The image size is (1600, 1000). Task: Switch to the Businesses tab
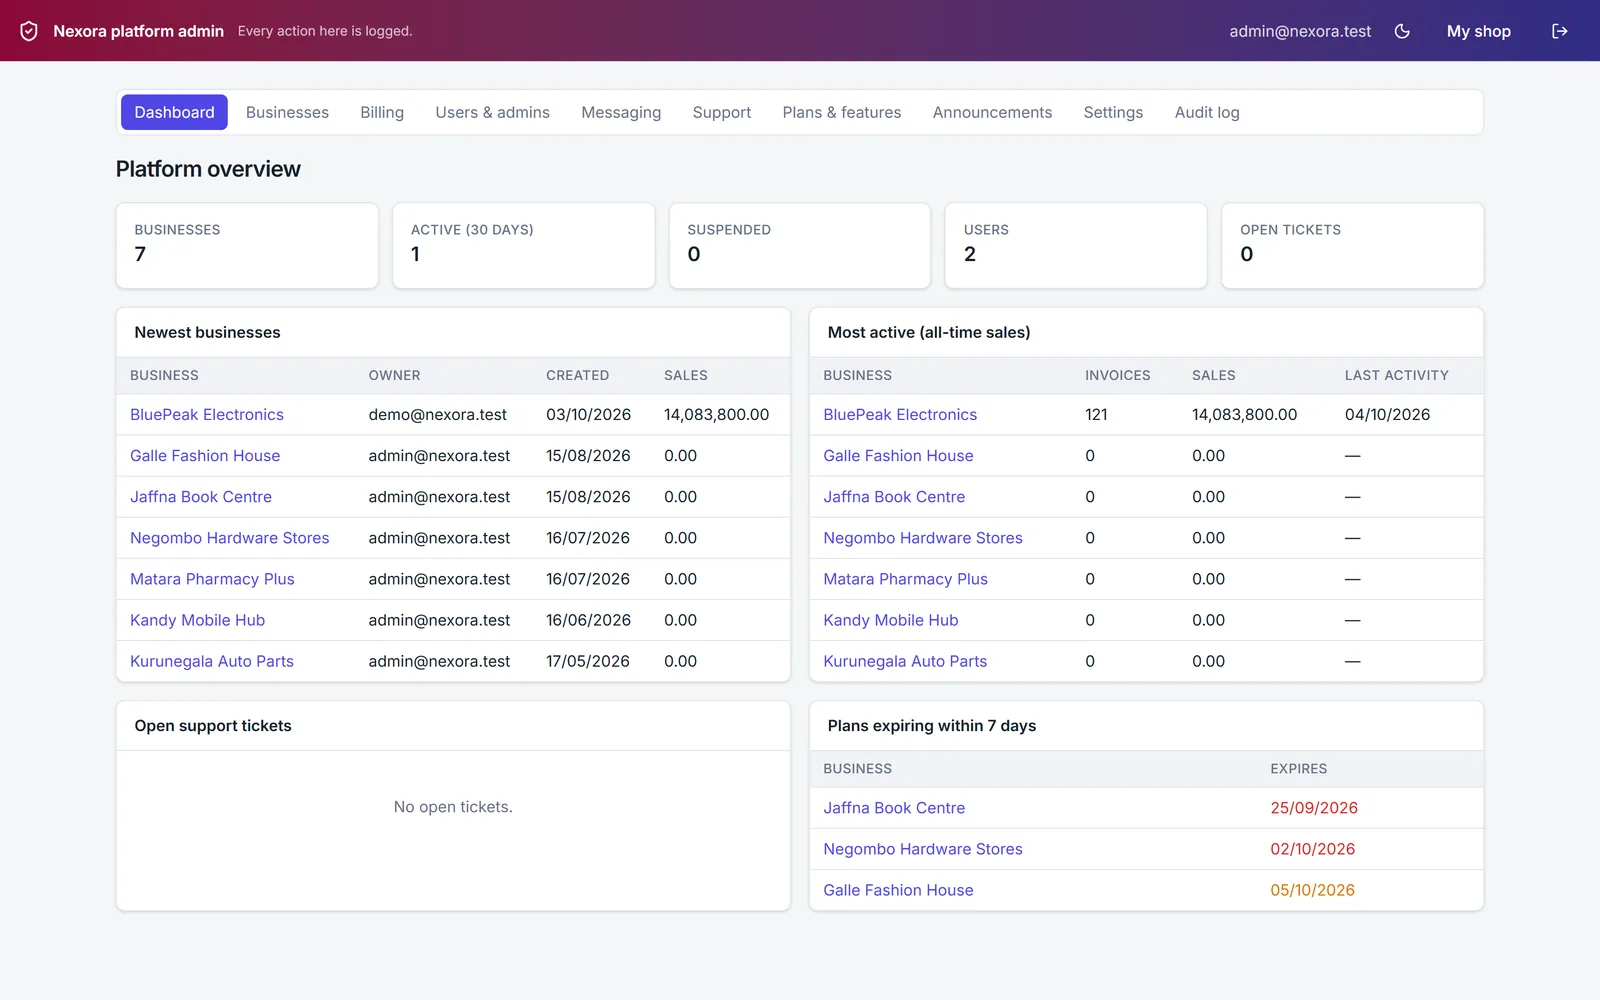point(287,112)
